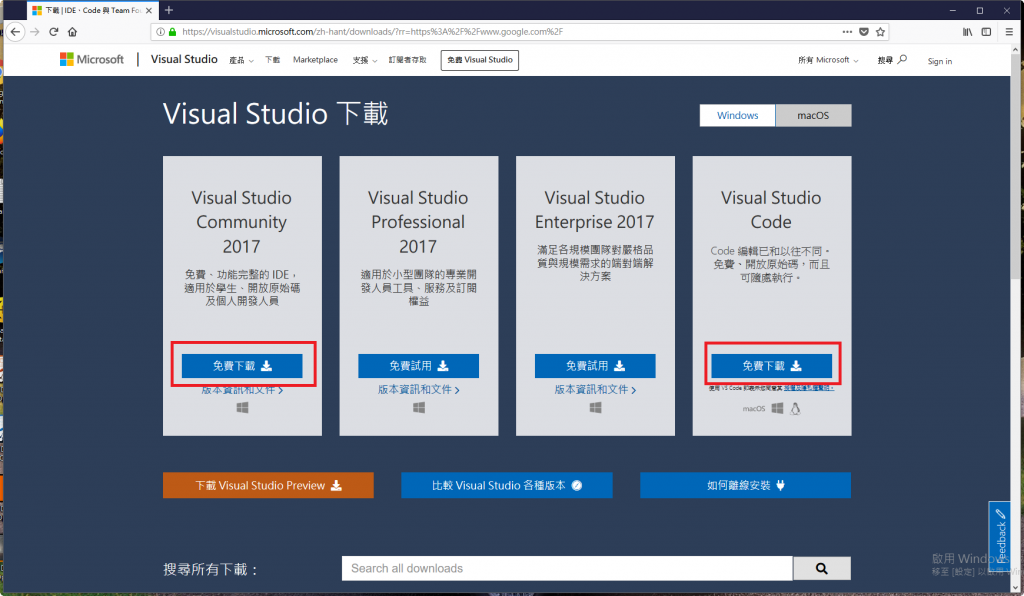The height and width of the screenshot is (596, 1024).
Task: Reload the page with the refresh icon
Action: pos(54,31)
